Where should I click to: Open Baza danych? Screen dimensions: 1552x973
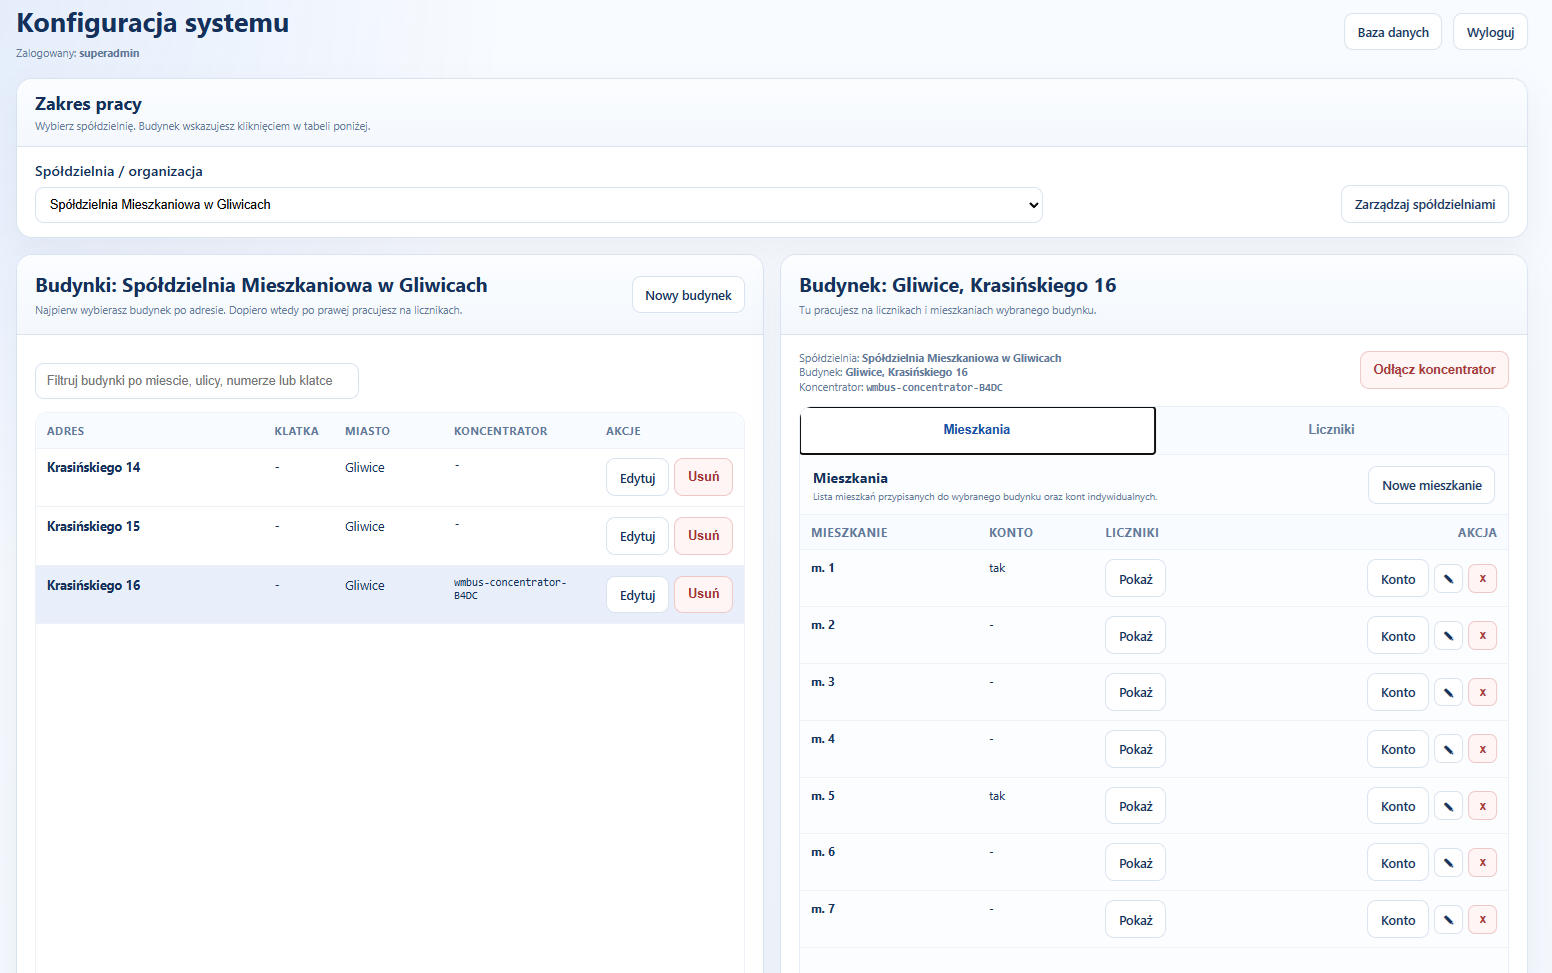coord(1393,32)
